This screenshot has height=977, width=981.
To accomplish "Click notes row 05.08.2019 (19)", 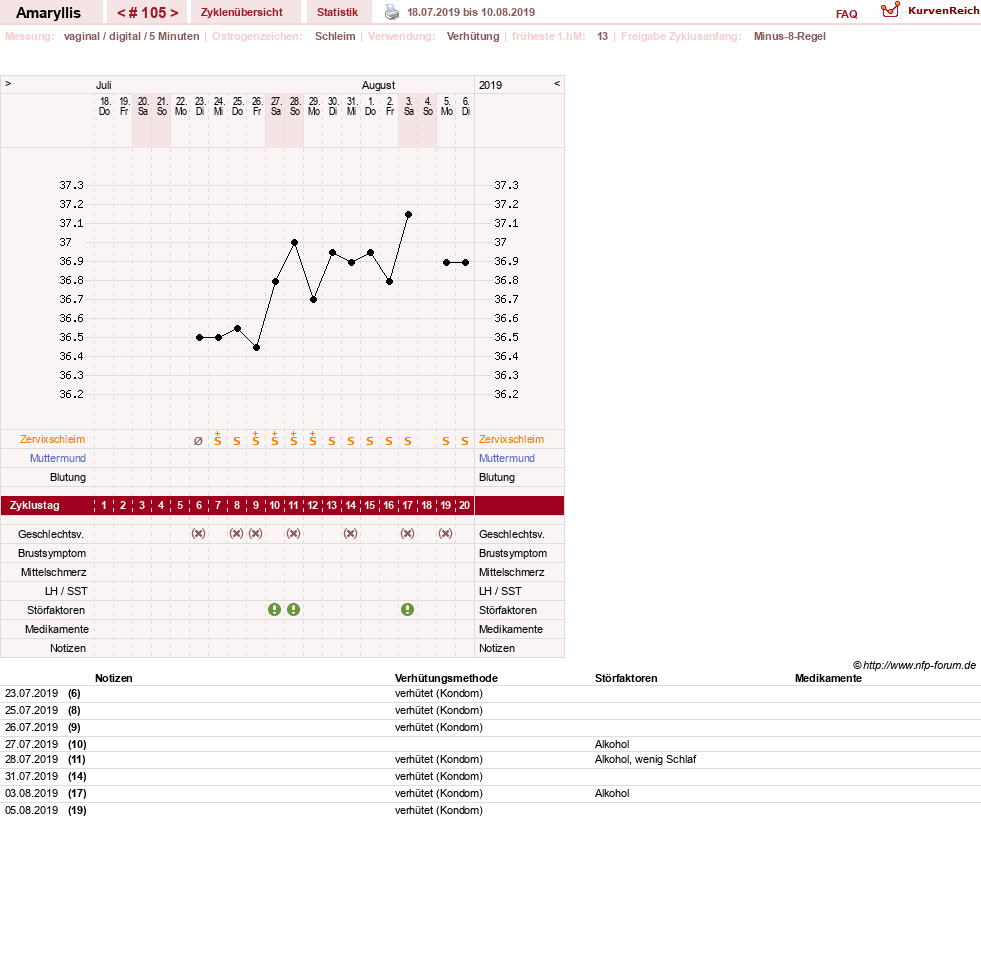I will [x=490, y=811].
